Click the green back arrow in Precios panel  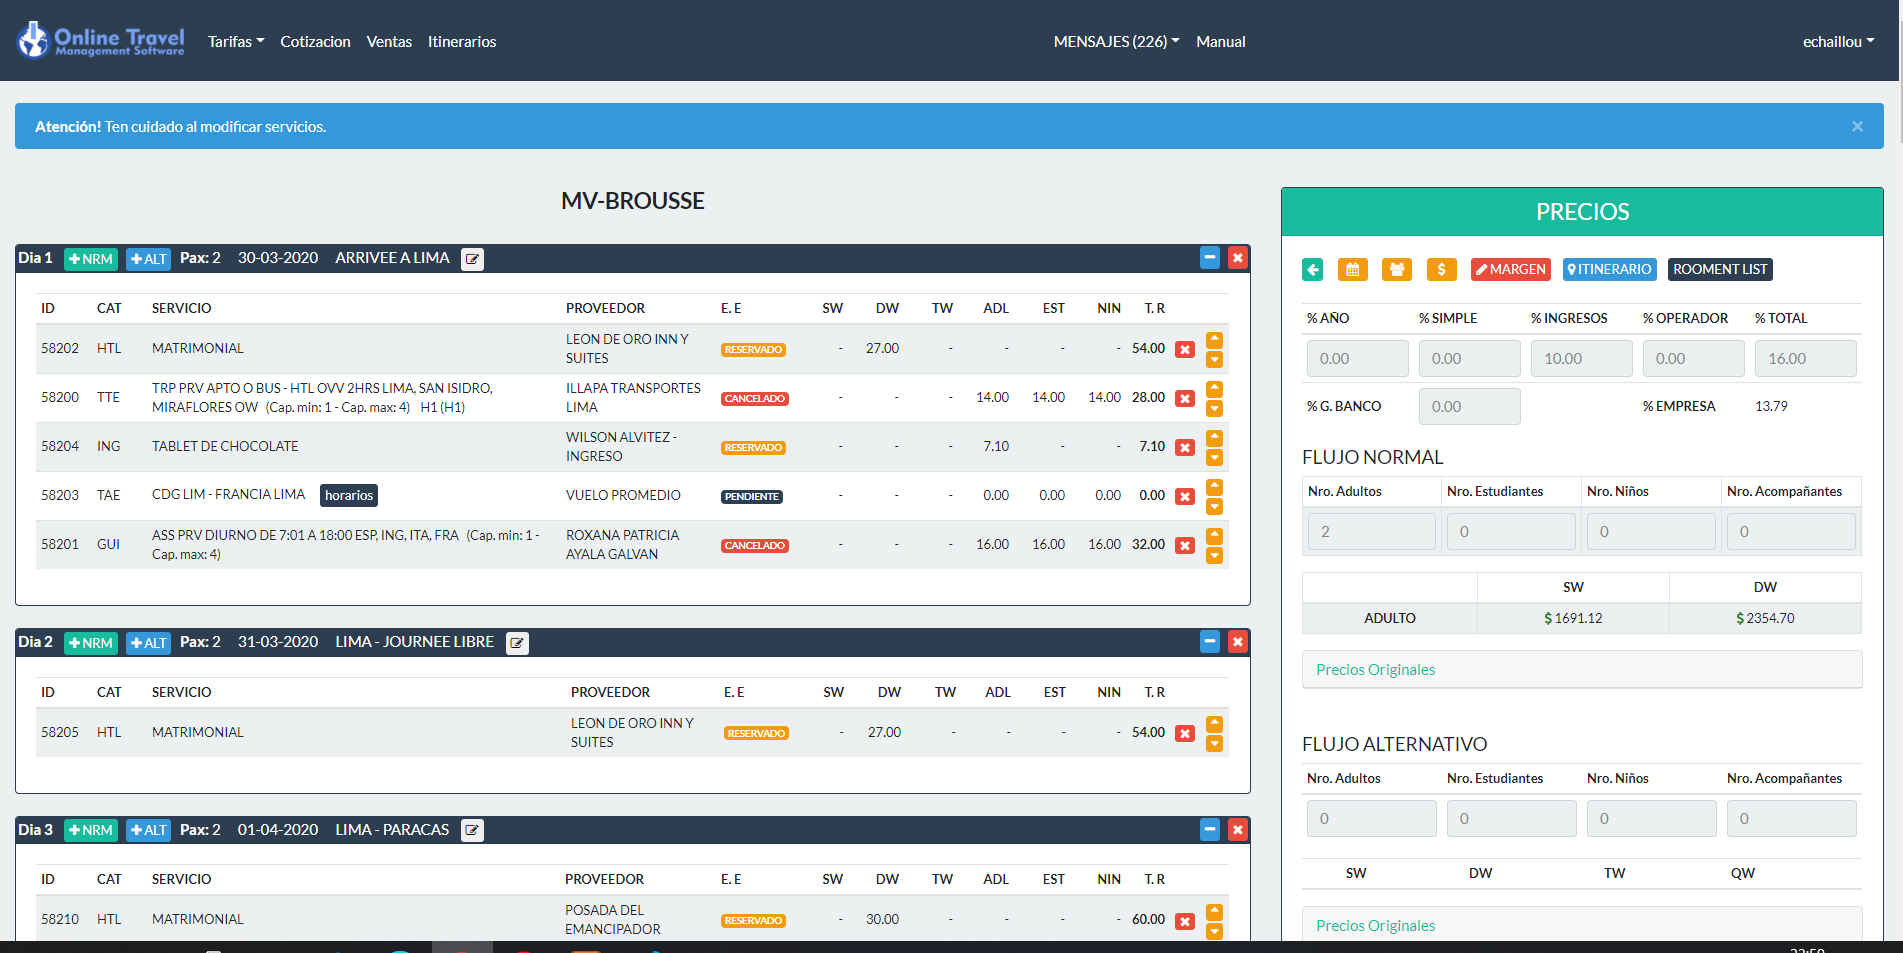[1312, 269]
